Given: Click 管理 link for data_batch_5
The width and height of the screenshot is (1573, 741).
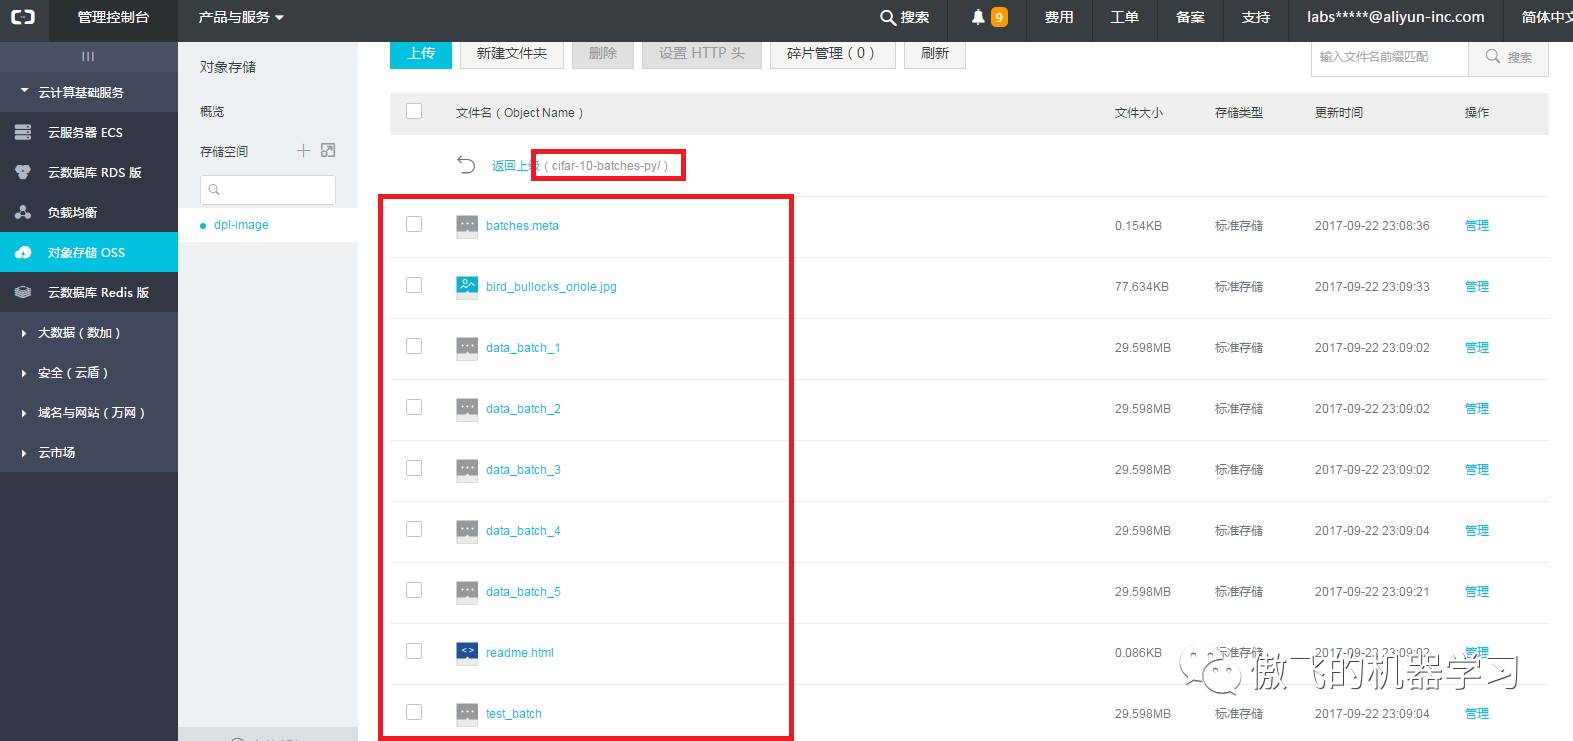Looking at the screenshot, I should pyautogui.click(x=1477, y=592).
